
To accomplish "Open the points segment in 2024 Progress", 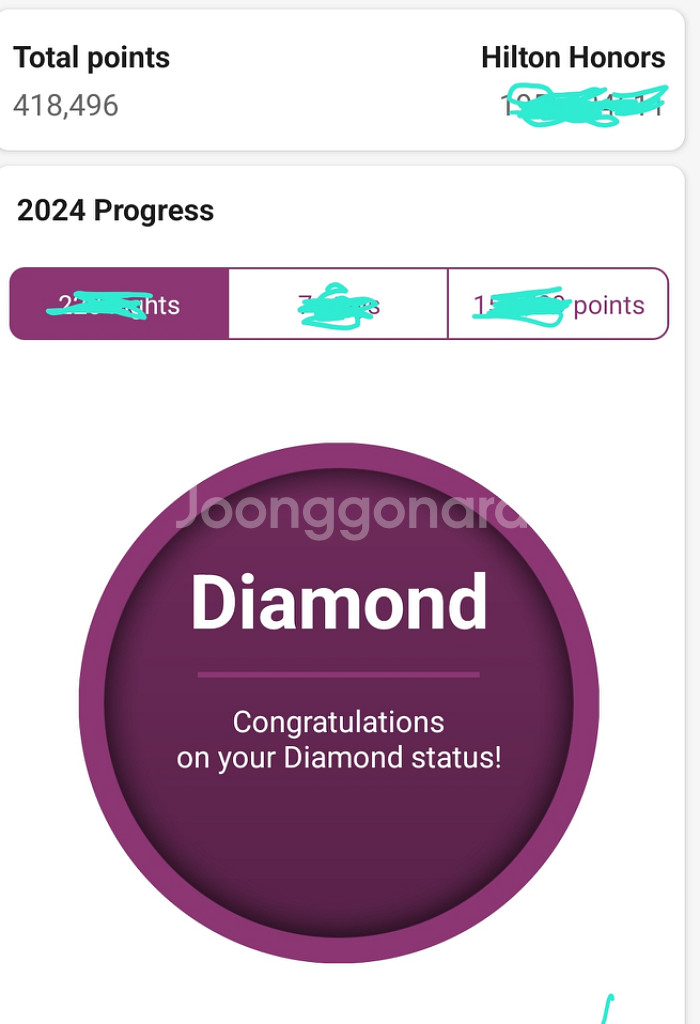I will (558, 304).
